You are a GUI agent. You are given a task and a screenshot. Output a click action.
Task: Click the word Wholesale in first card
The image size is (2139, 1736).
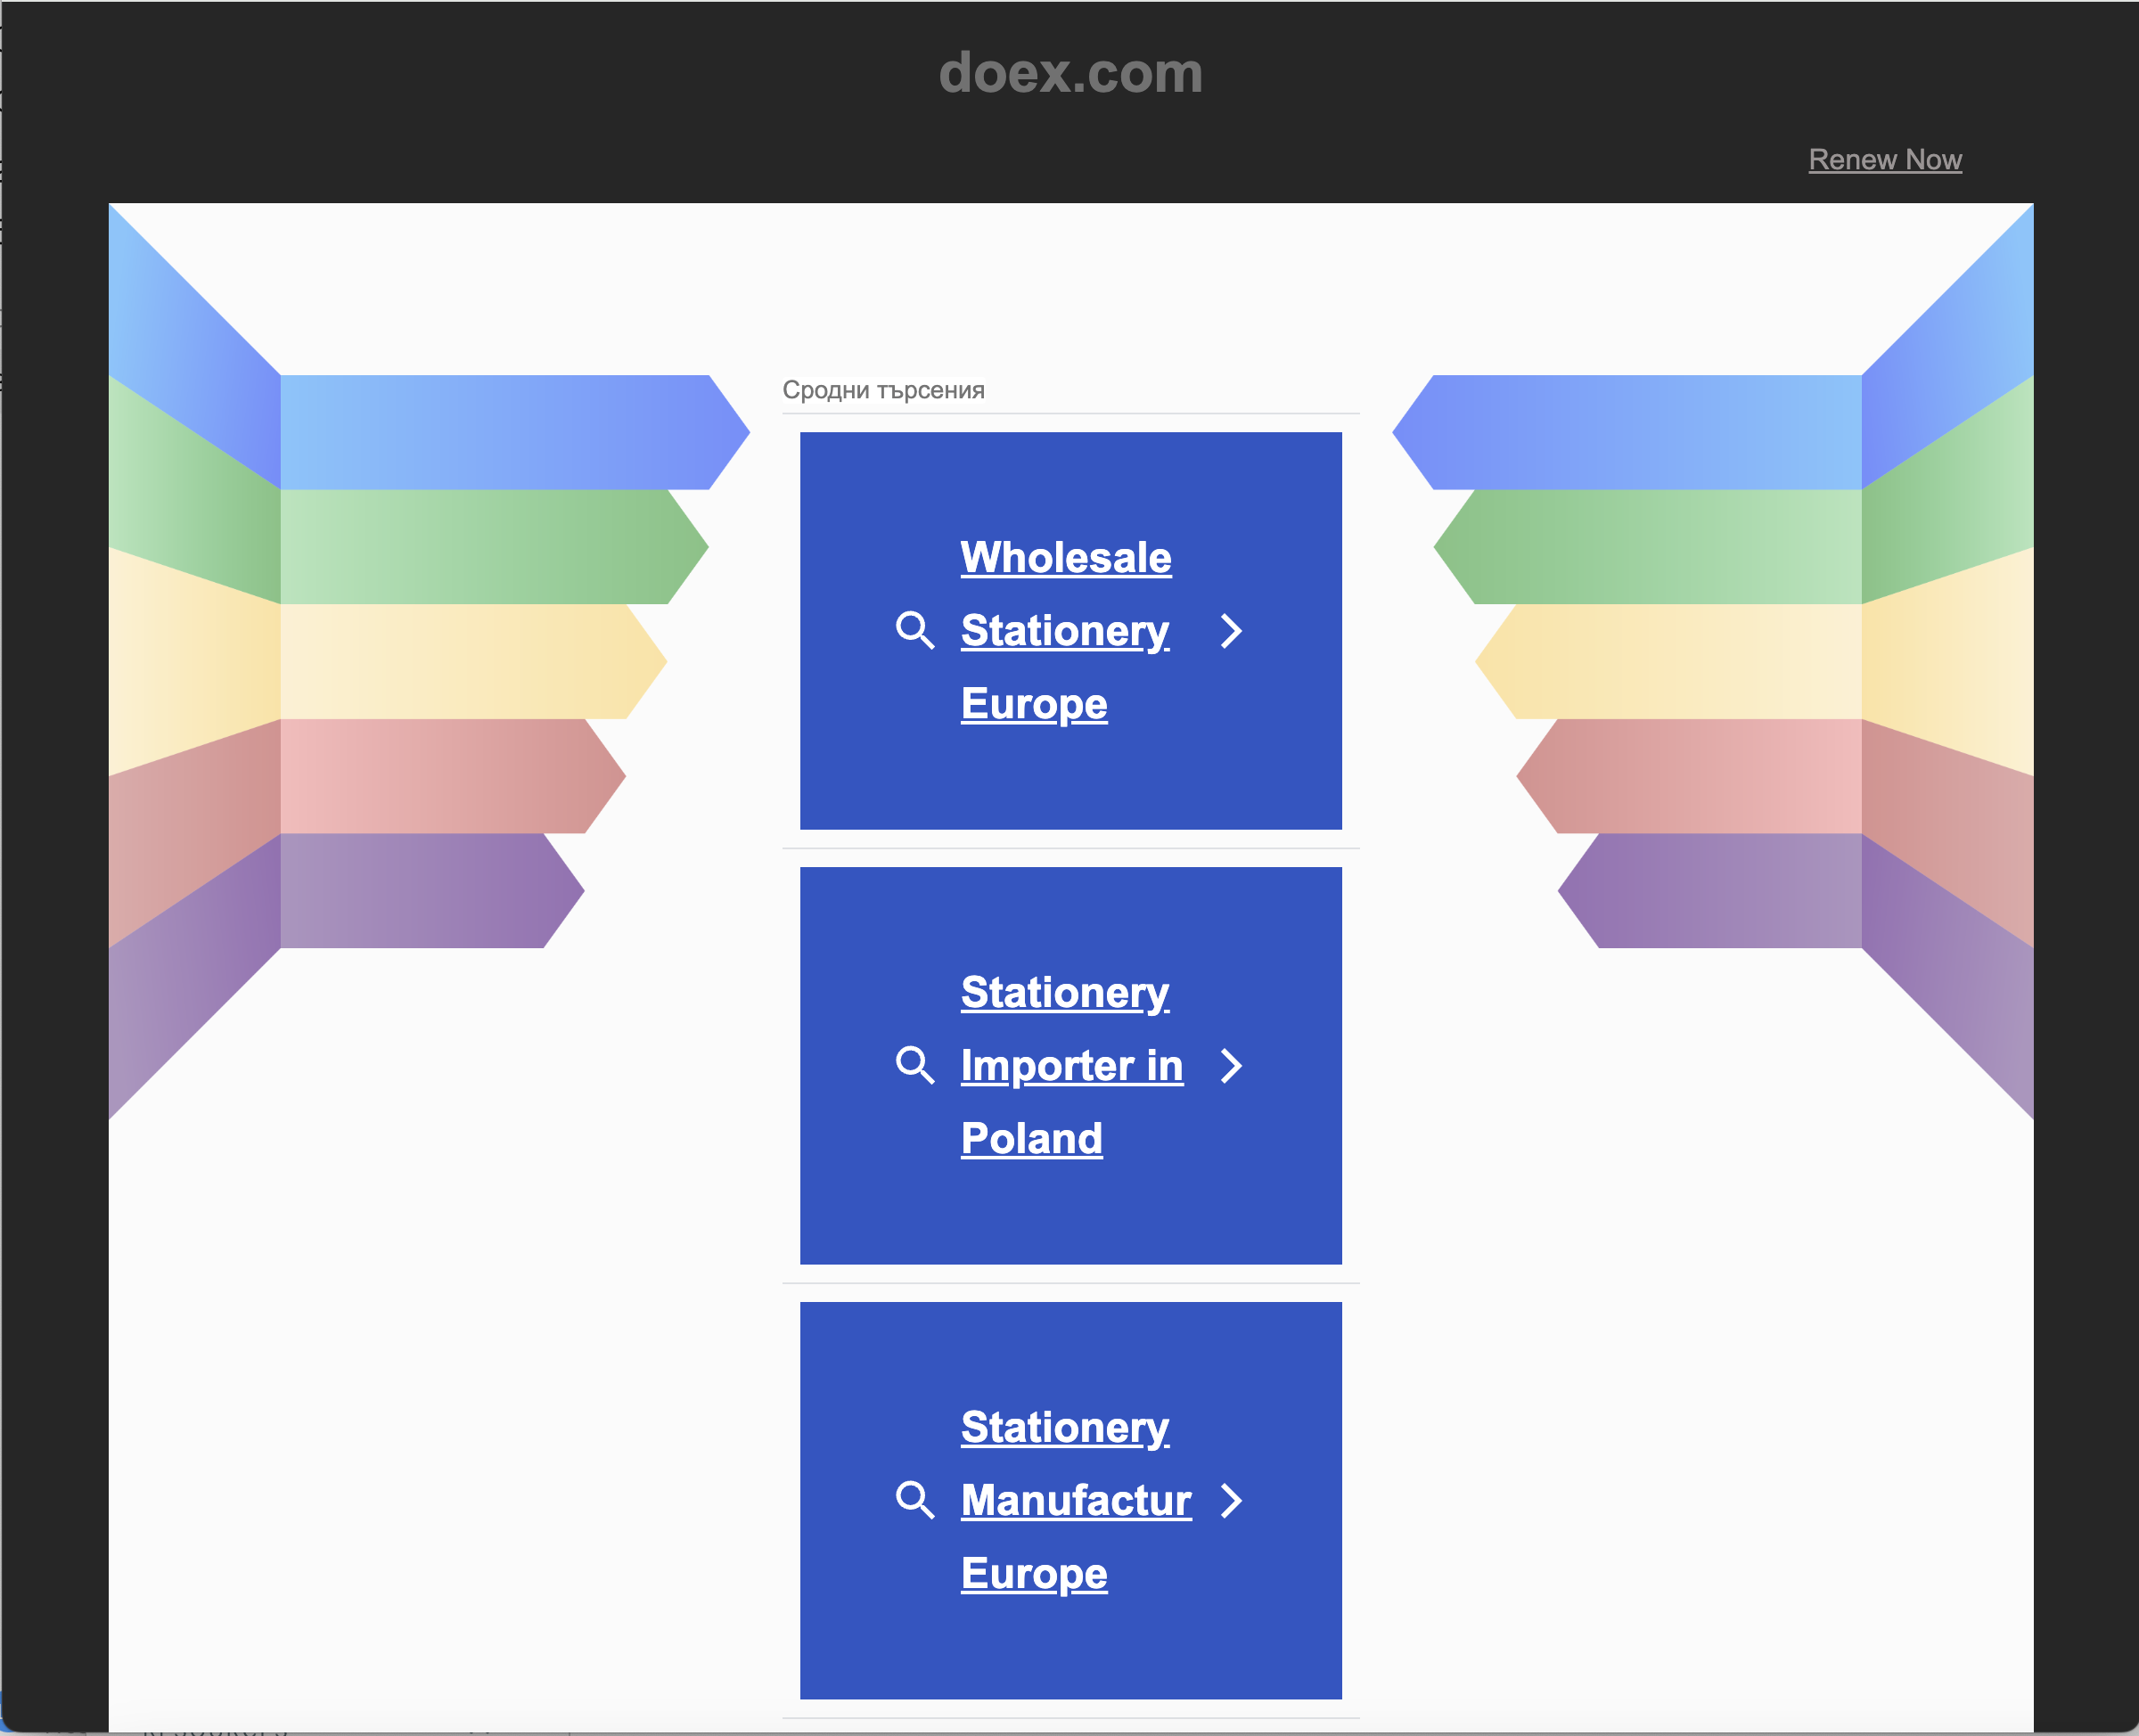1065,558
